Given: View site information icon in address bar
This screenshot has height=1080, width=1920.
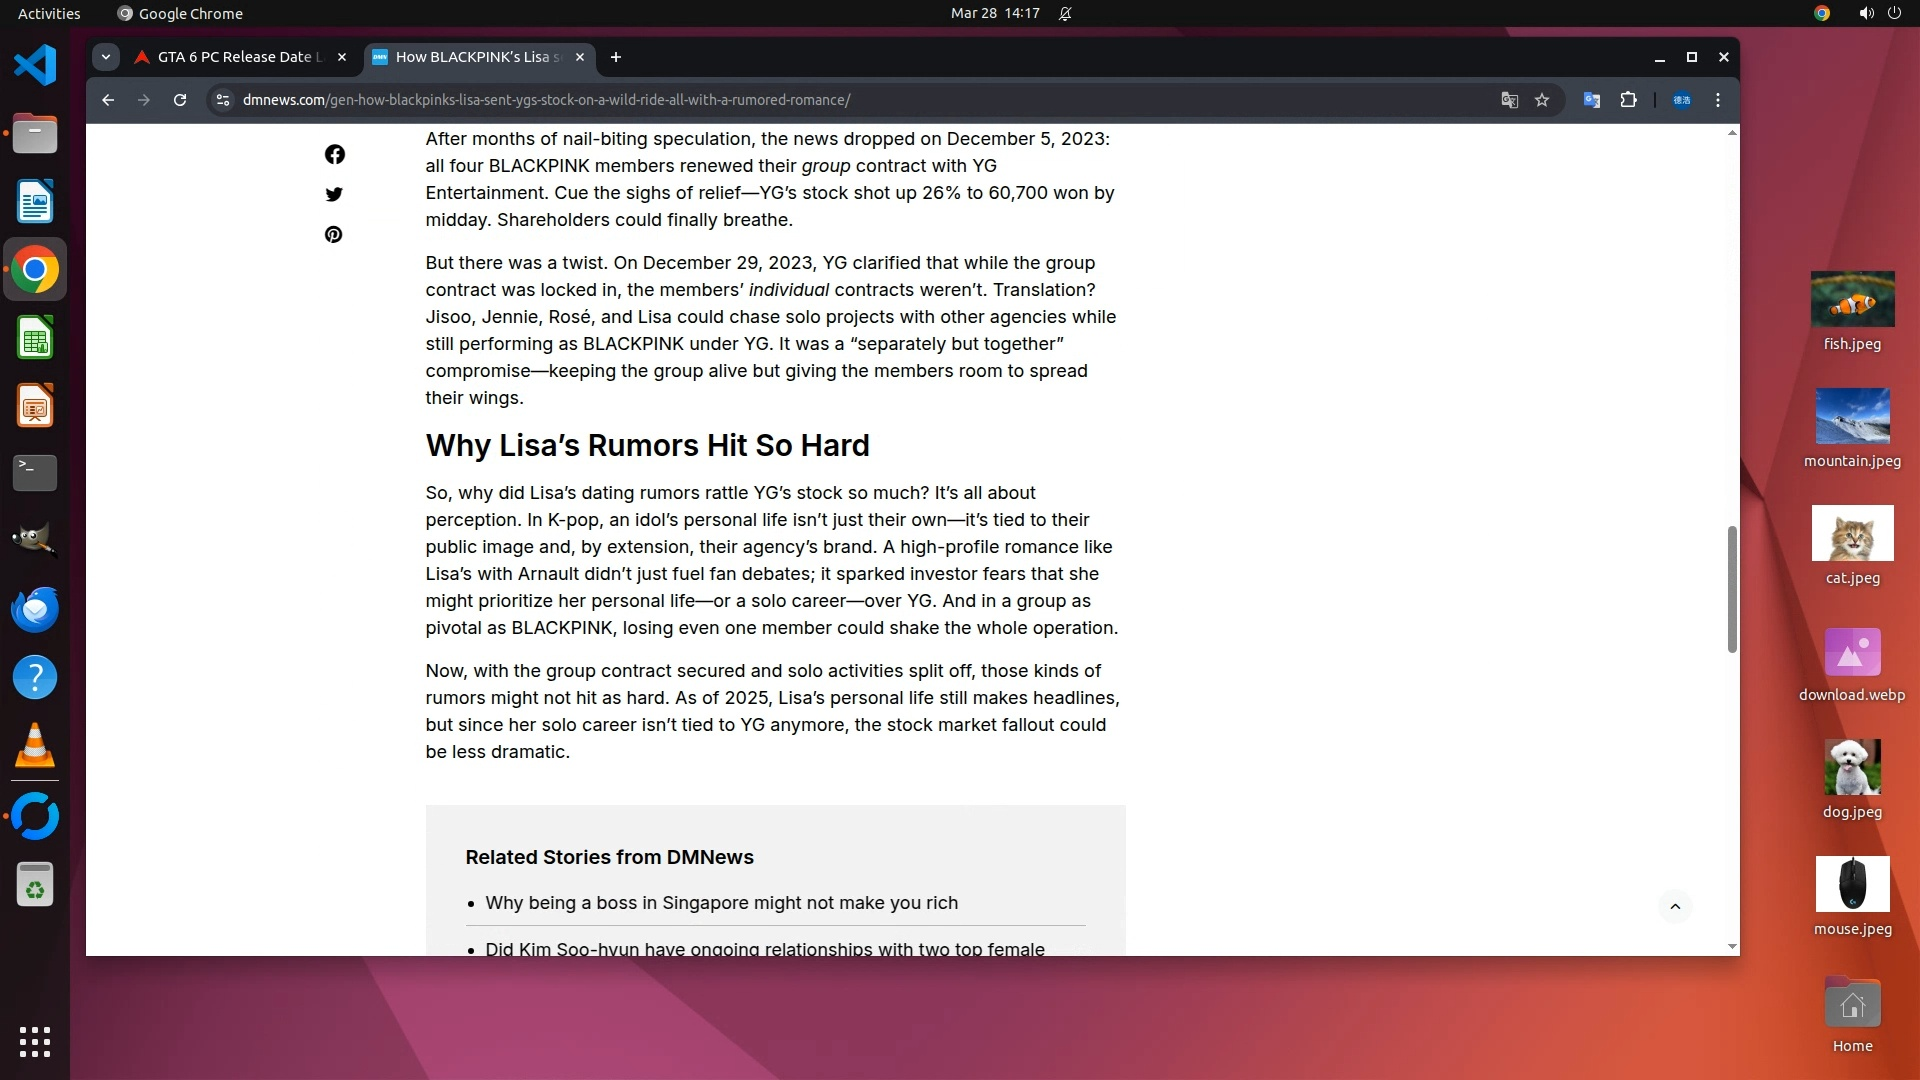Looking at the screenshot, I should pyautogui.click(x=223, y=100).
